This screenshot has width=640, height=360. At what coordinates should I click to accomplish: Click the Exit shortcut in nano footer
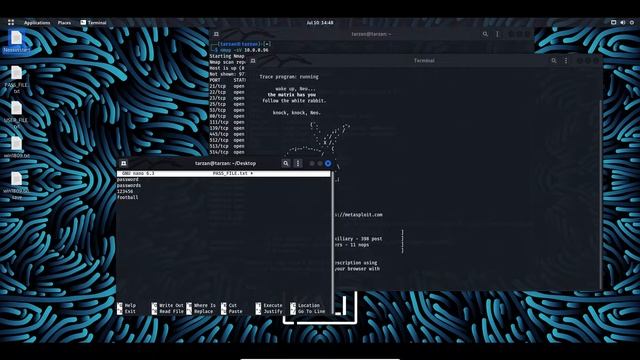(127, 311)
